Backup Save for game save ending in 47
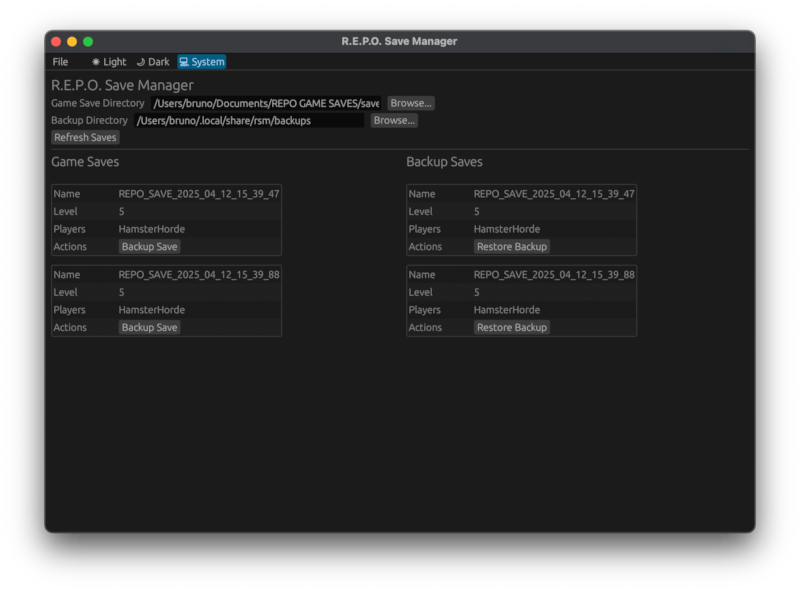The height and width of the screenshot is (592, 800). click(x=149, y=246)
